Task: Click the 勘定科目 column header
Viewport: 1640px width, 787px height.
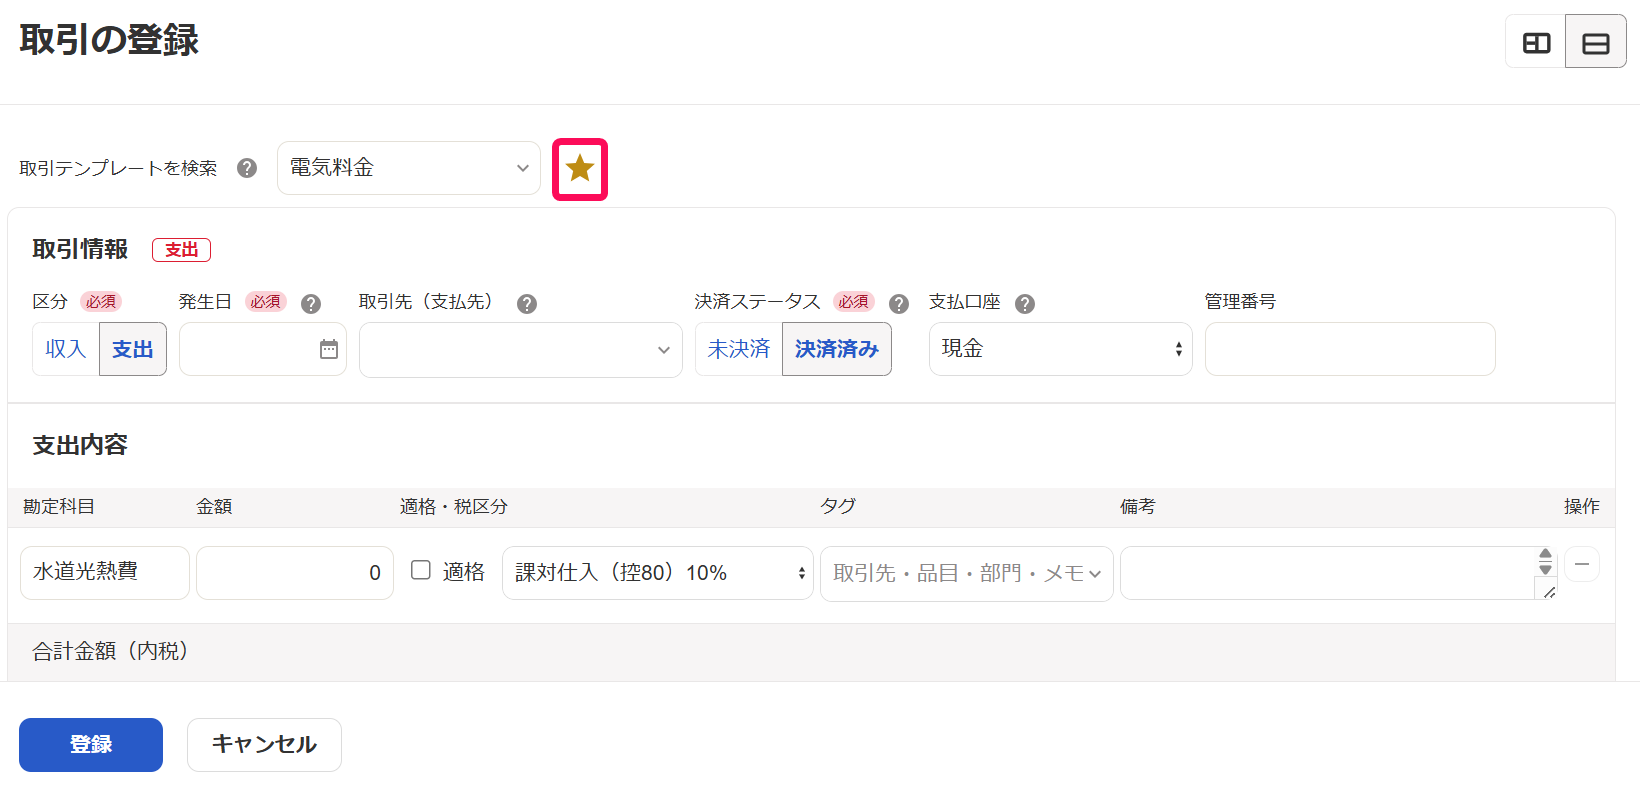Action: [59, 507]
